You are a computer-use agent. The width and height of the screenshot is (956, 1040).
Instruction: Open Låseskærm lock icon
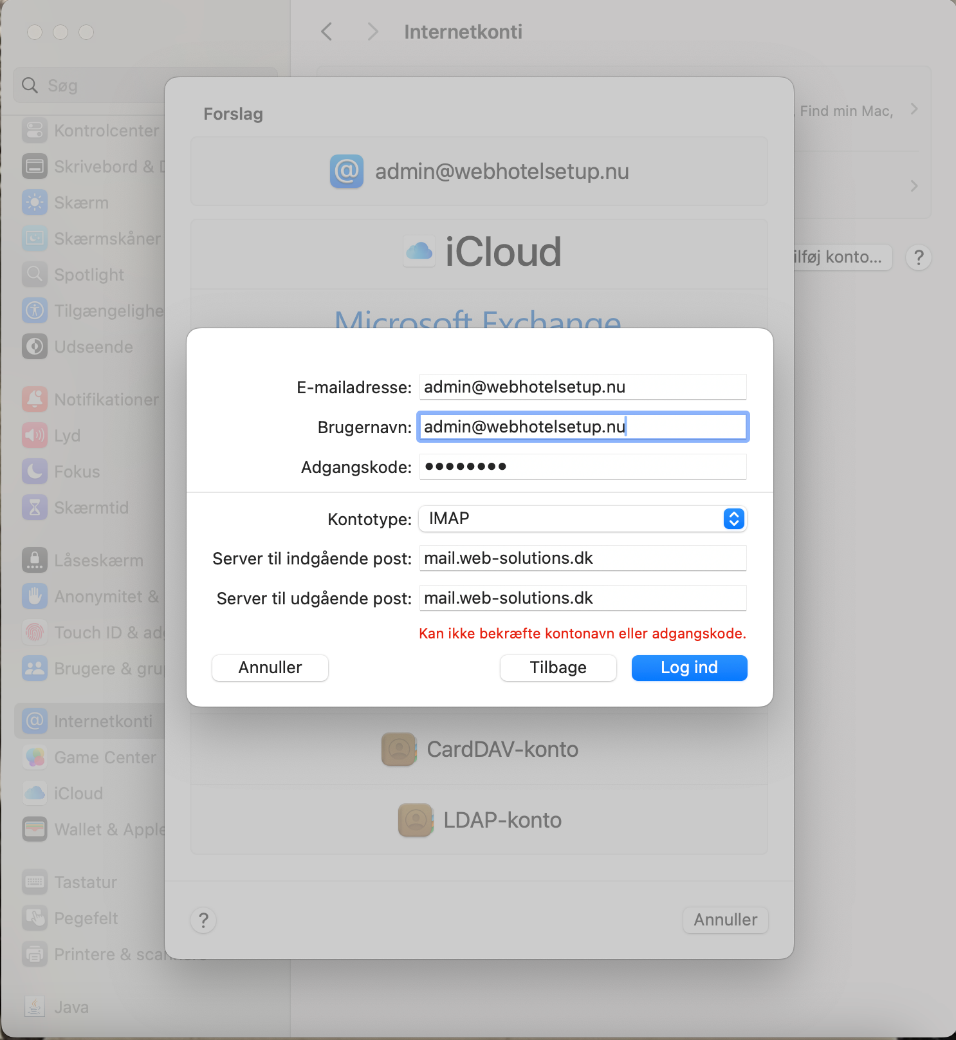[34, 560]
